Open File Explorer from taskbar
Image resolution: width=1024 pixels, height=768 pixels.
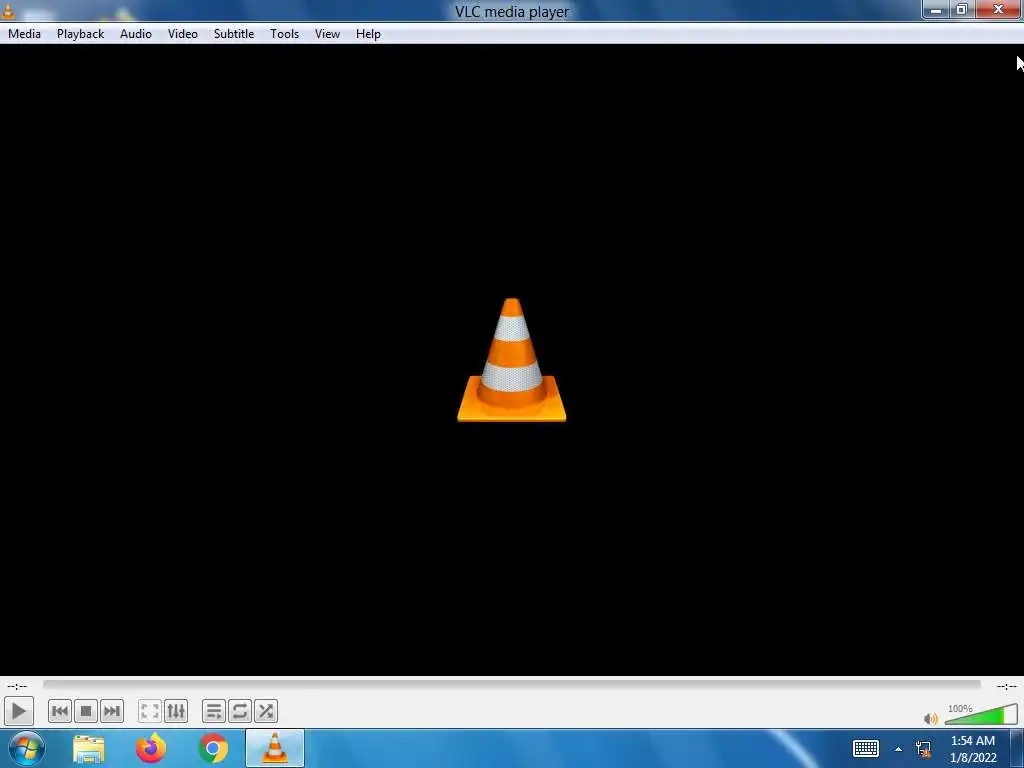[x=89, y=748]
